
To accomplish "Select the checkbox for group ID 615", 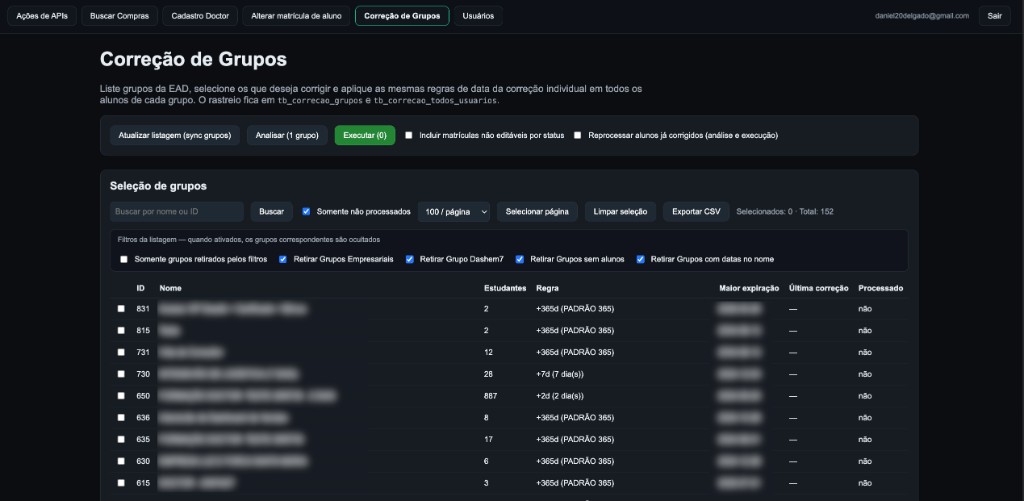I will tap(121, 483).
